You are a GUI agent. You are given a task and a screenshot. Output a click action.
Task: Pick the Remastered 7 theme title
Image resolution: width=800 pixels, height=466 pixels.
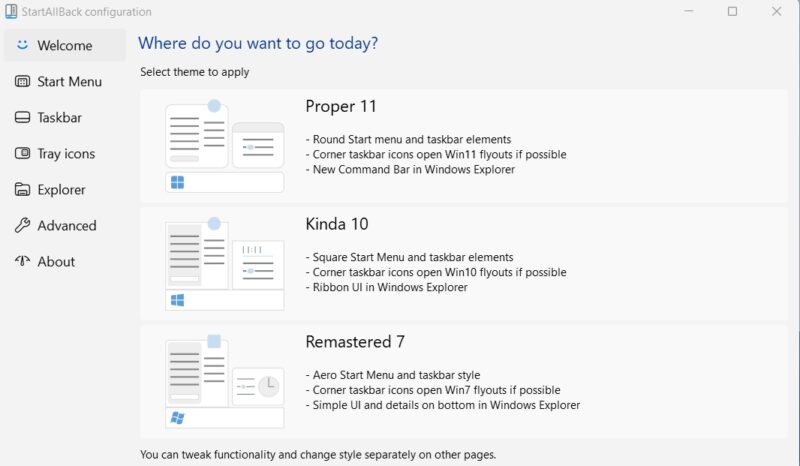tap(355, 342)
